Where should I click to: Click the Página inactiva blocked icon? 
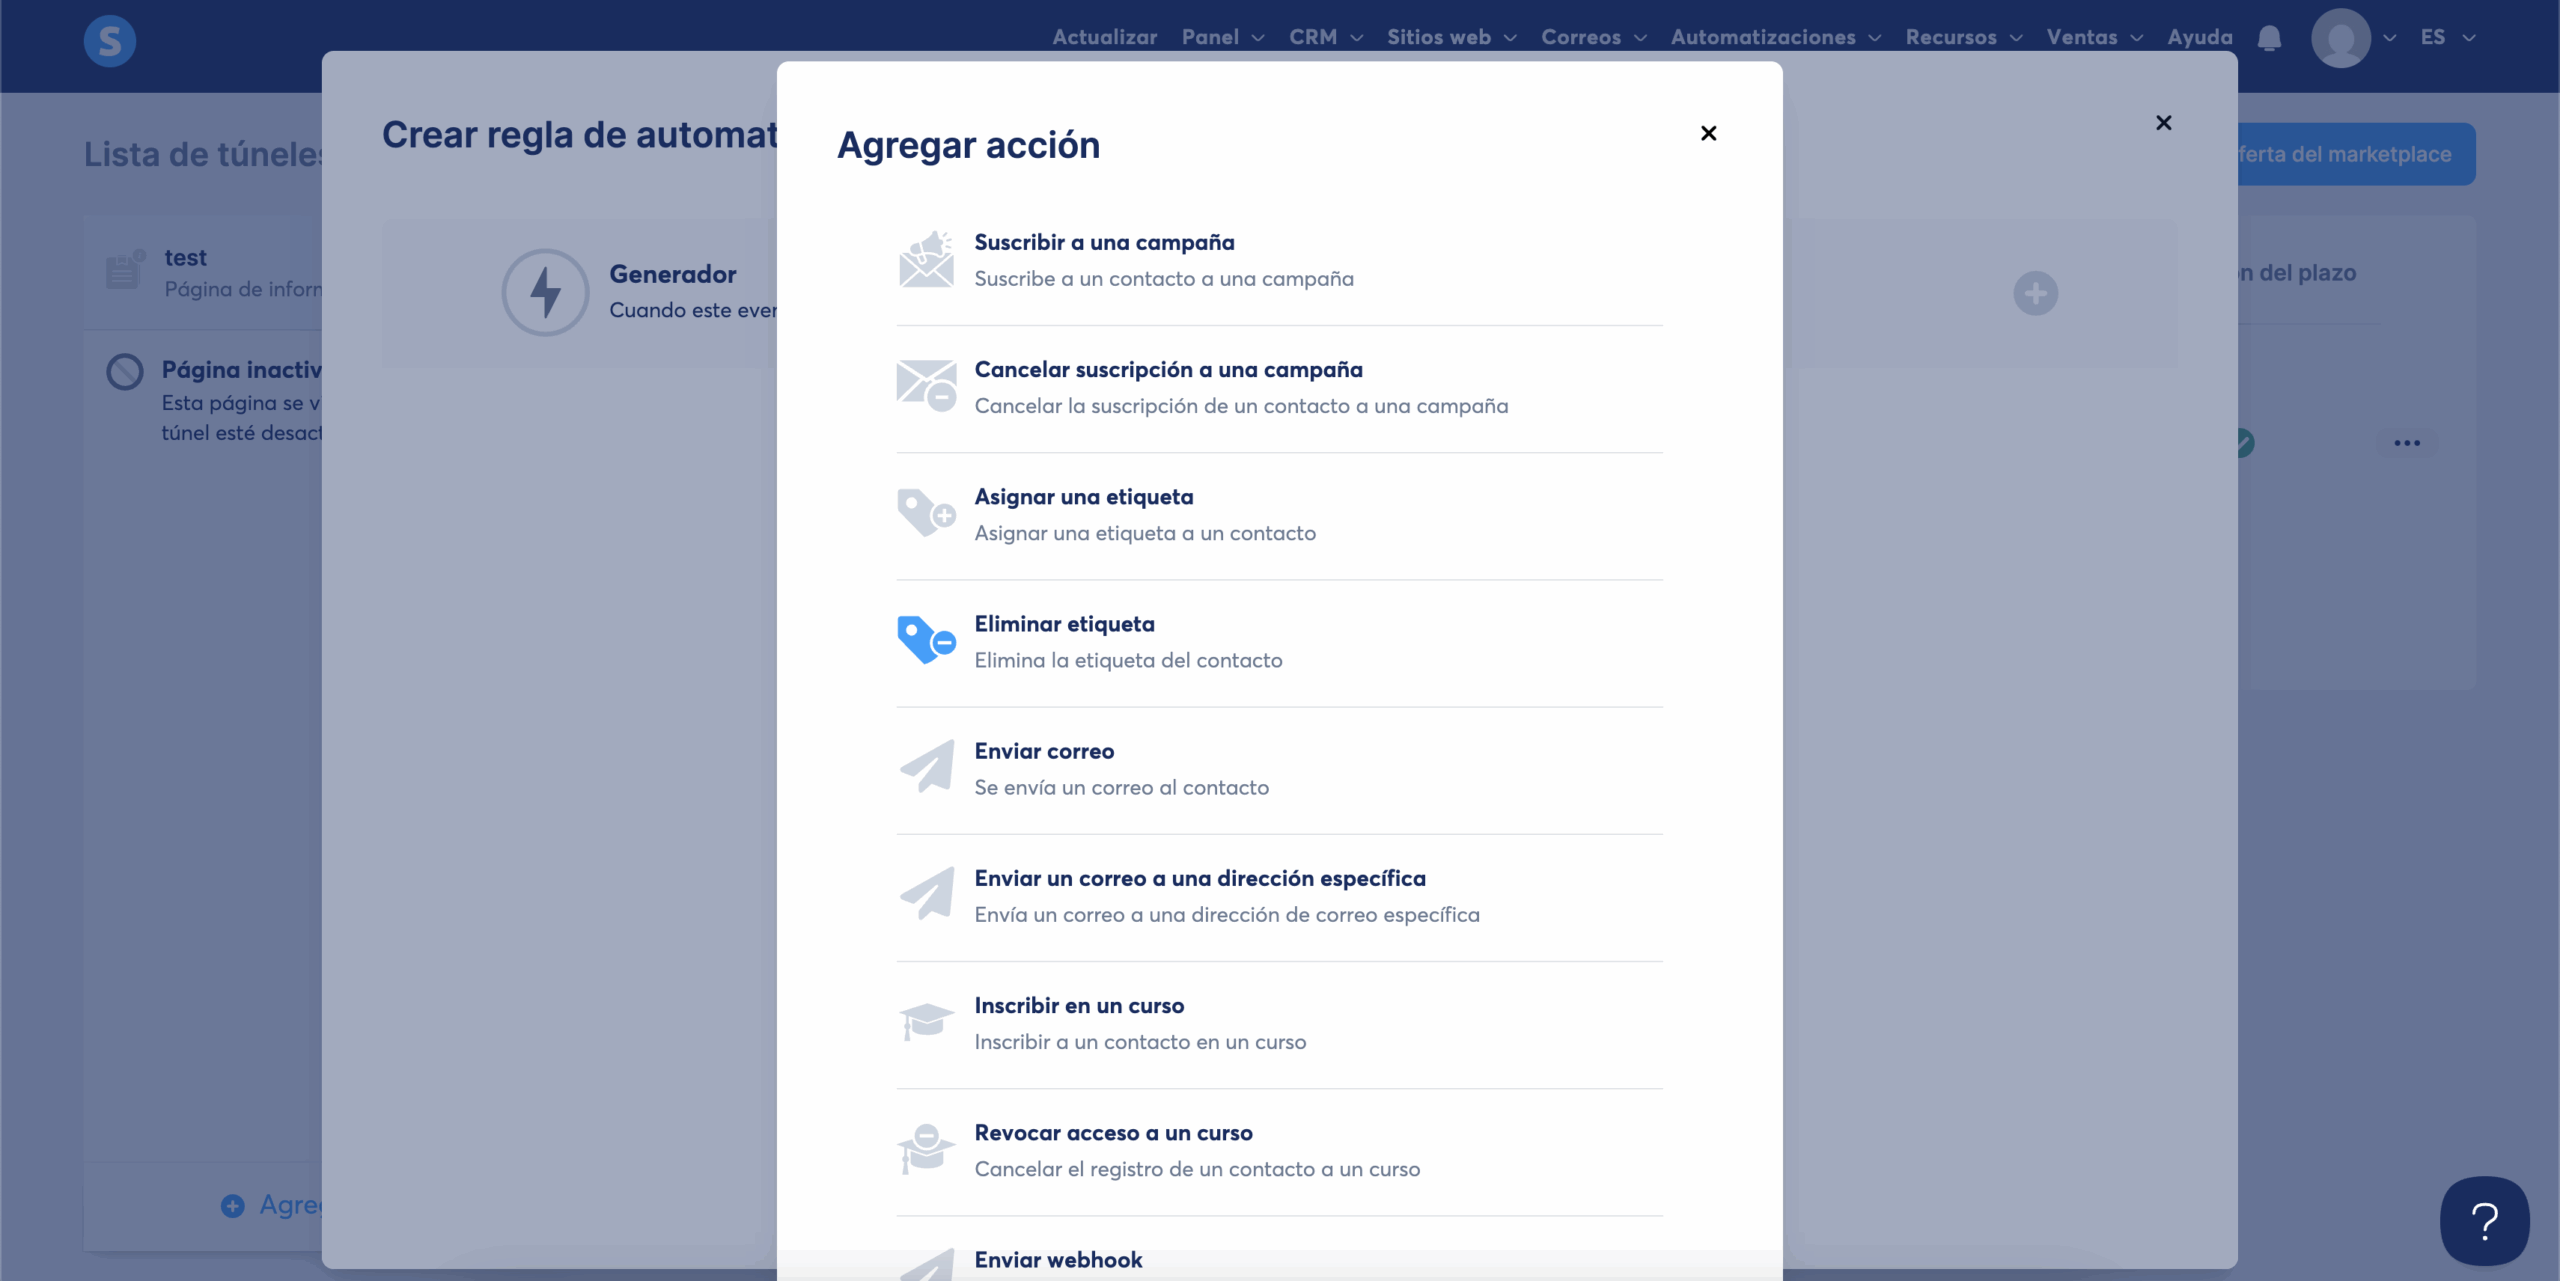(x=125, y=372)
